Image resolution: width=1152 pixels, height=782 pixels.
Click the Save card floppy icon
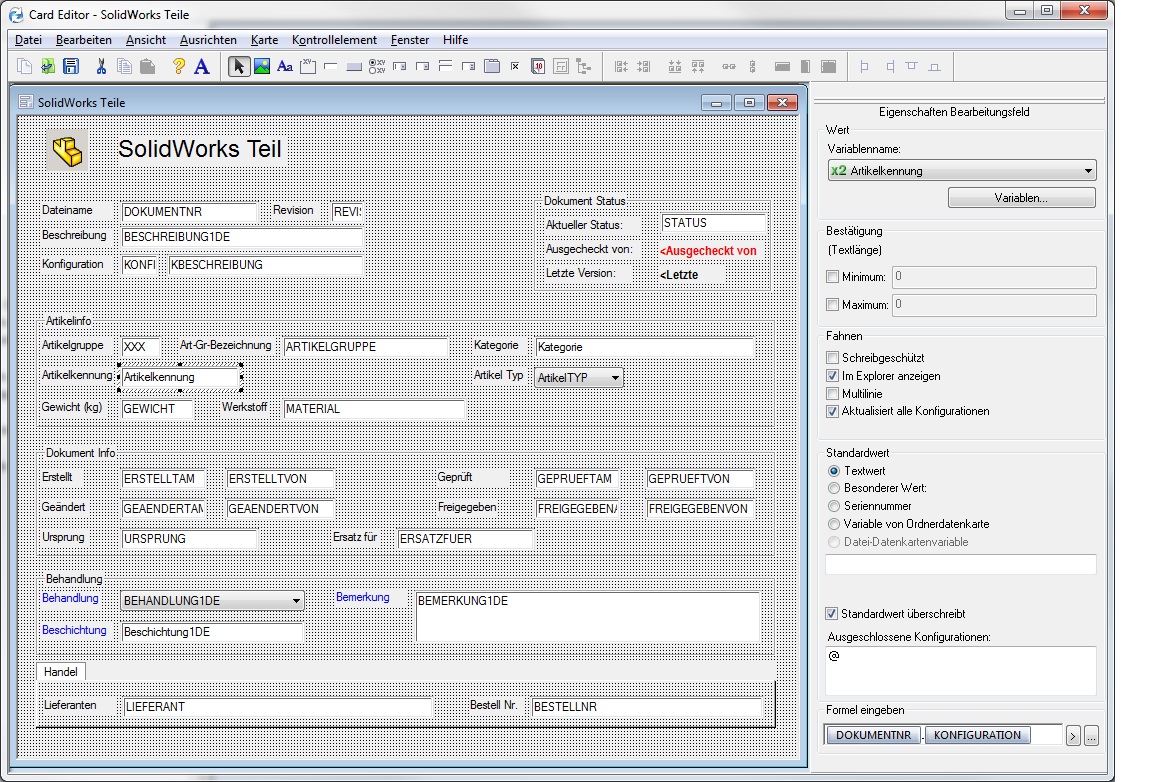71,67
